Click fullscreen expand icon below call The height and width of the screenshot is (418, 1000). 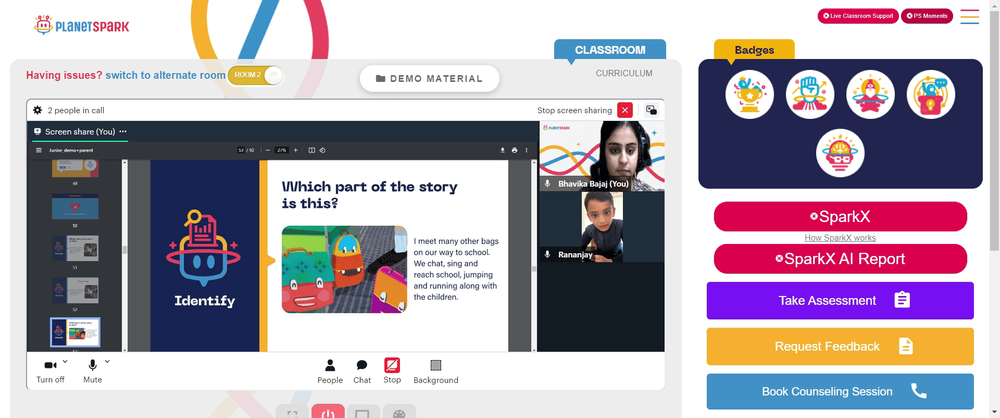pyautogui.click(x=292, y=412)
